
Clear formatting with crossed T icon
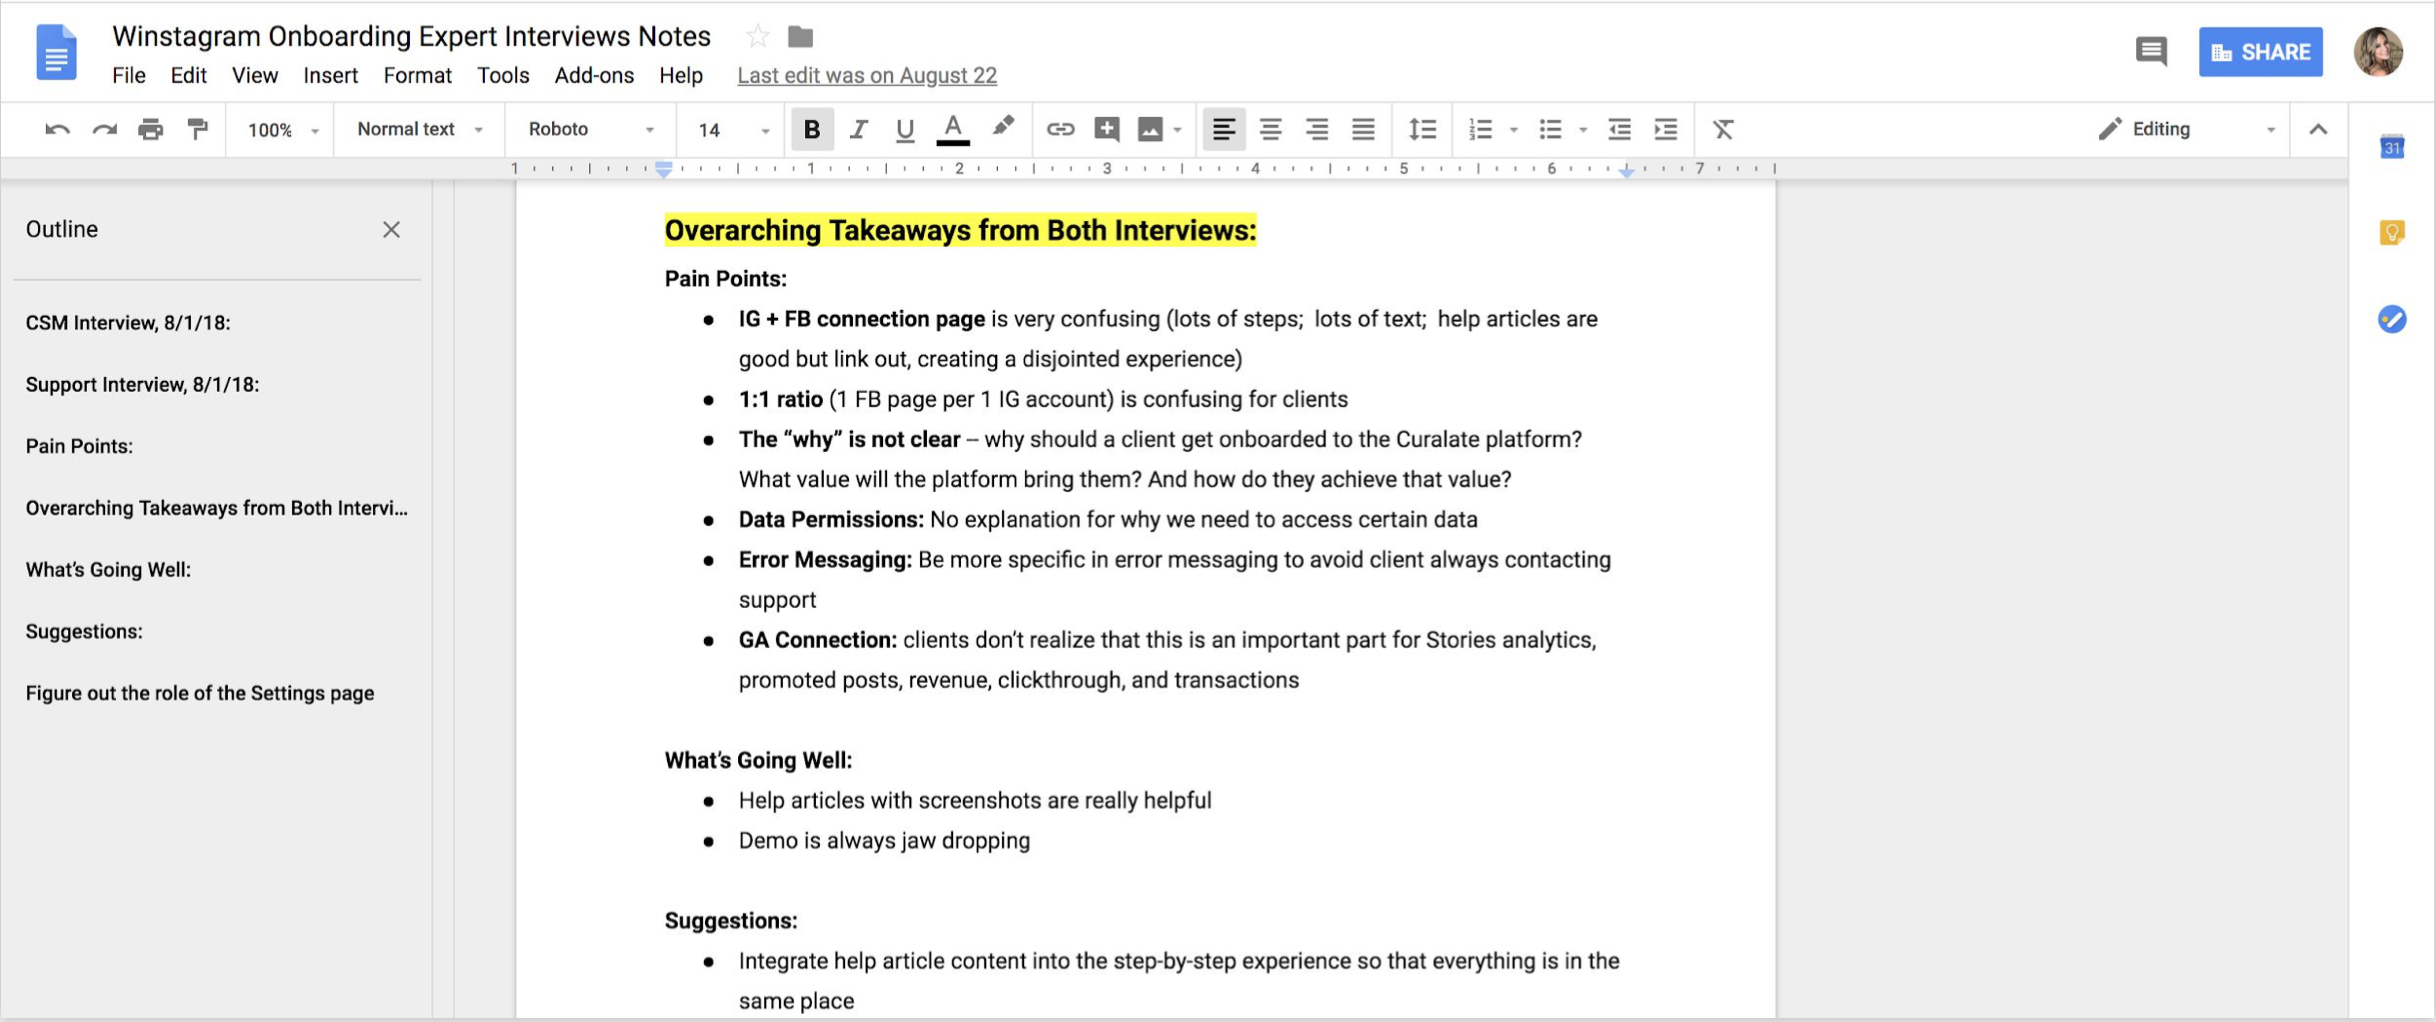[1723, 129]
